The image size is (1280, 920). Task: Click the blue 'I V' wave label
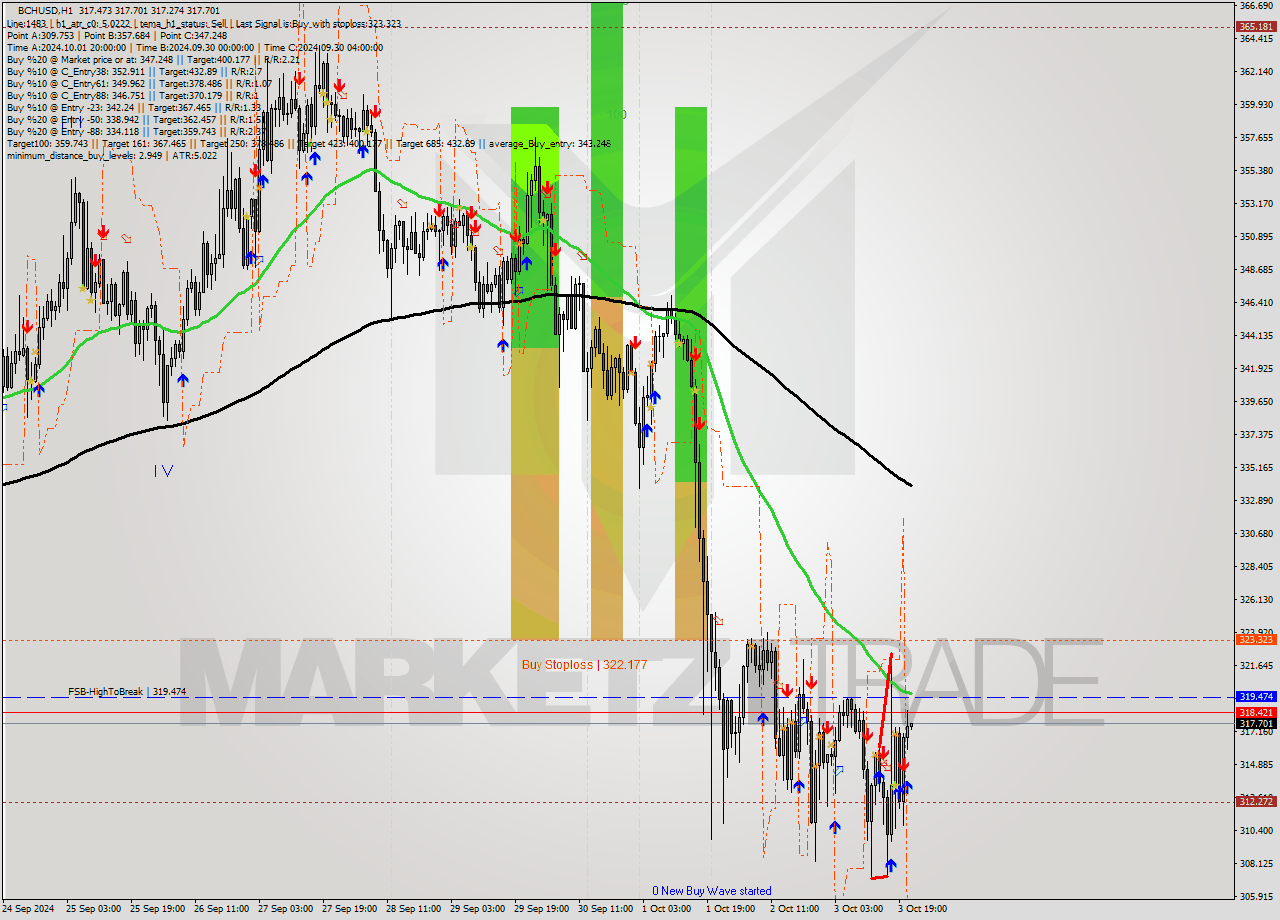[164, 471]
